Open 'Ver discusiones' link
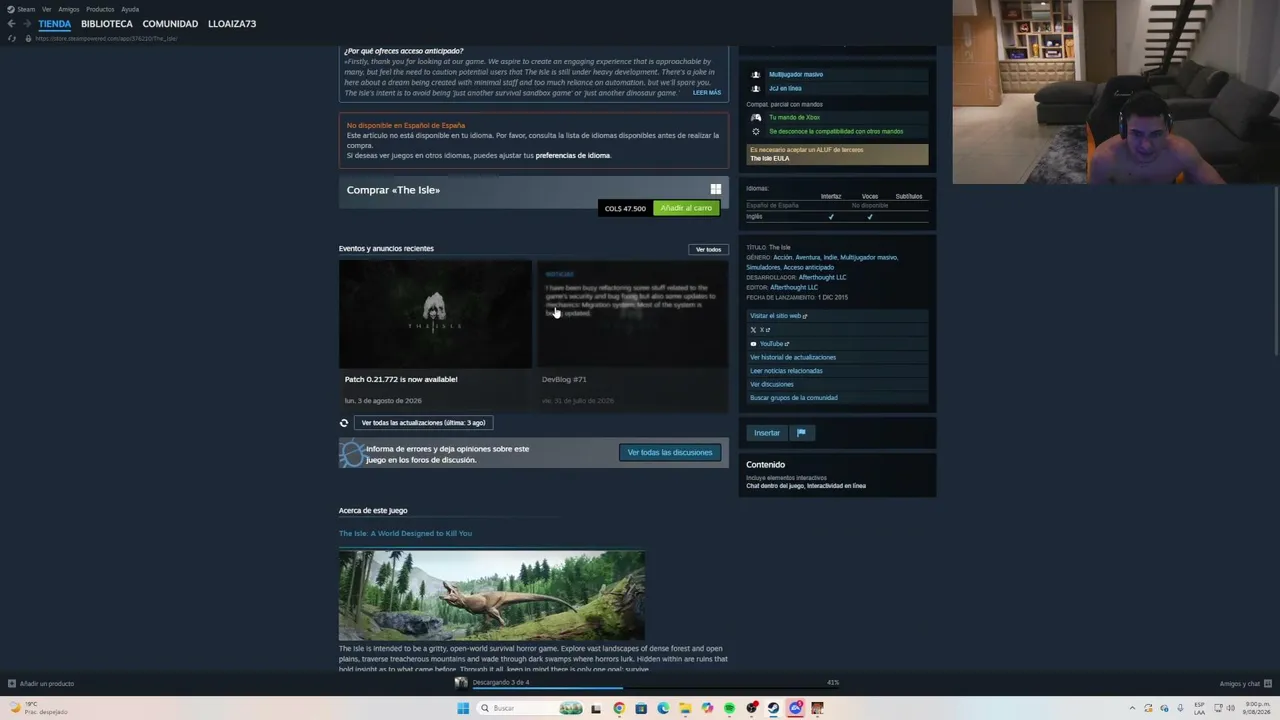The height and width of the screenshot is (720, 1280). pyautogui.click(x=772, y=384)
